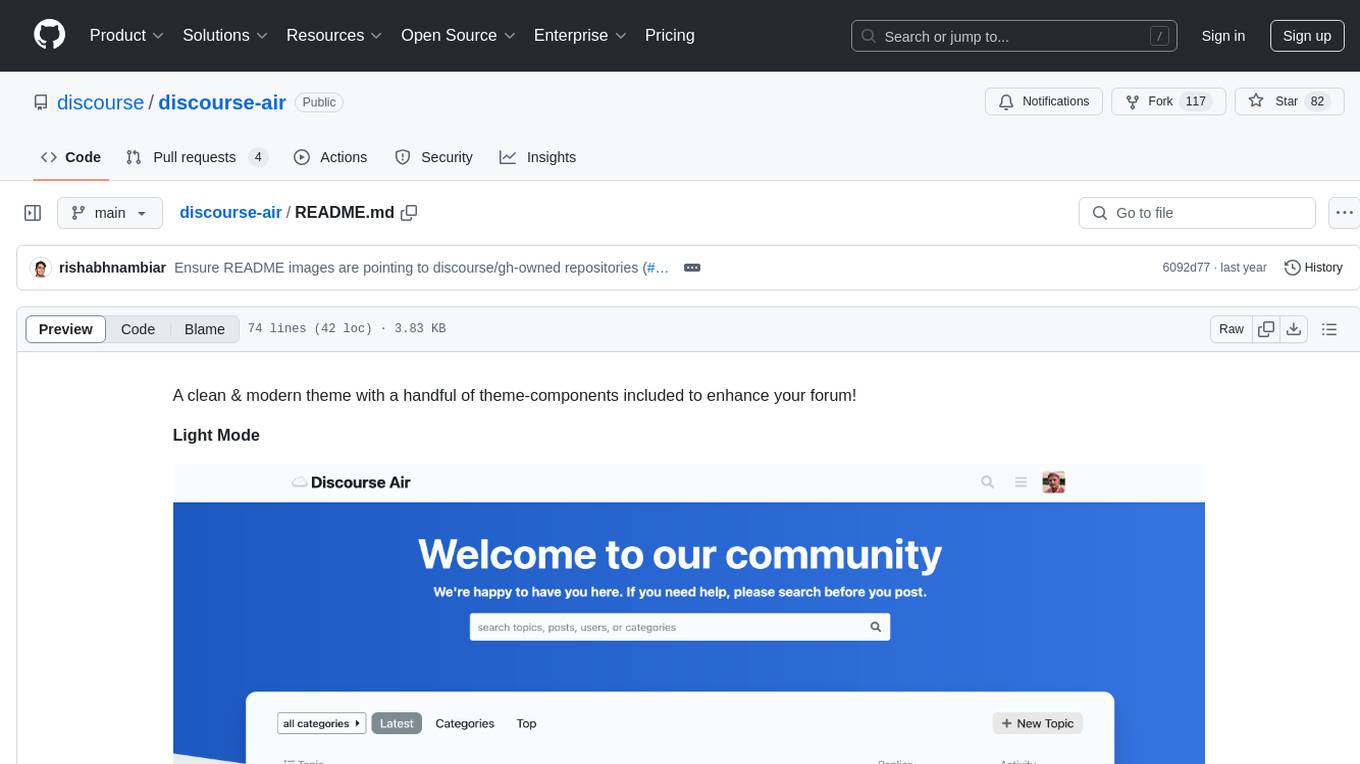The height and width of the screenshot is (764, 1360).
Task: Open the document outline icon
Action: 1329,329
